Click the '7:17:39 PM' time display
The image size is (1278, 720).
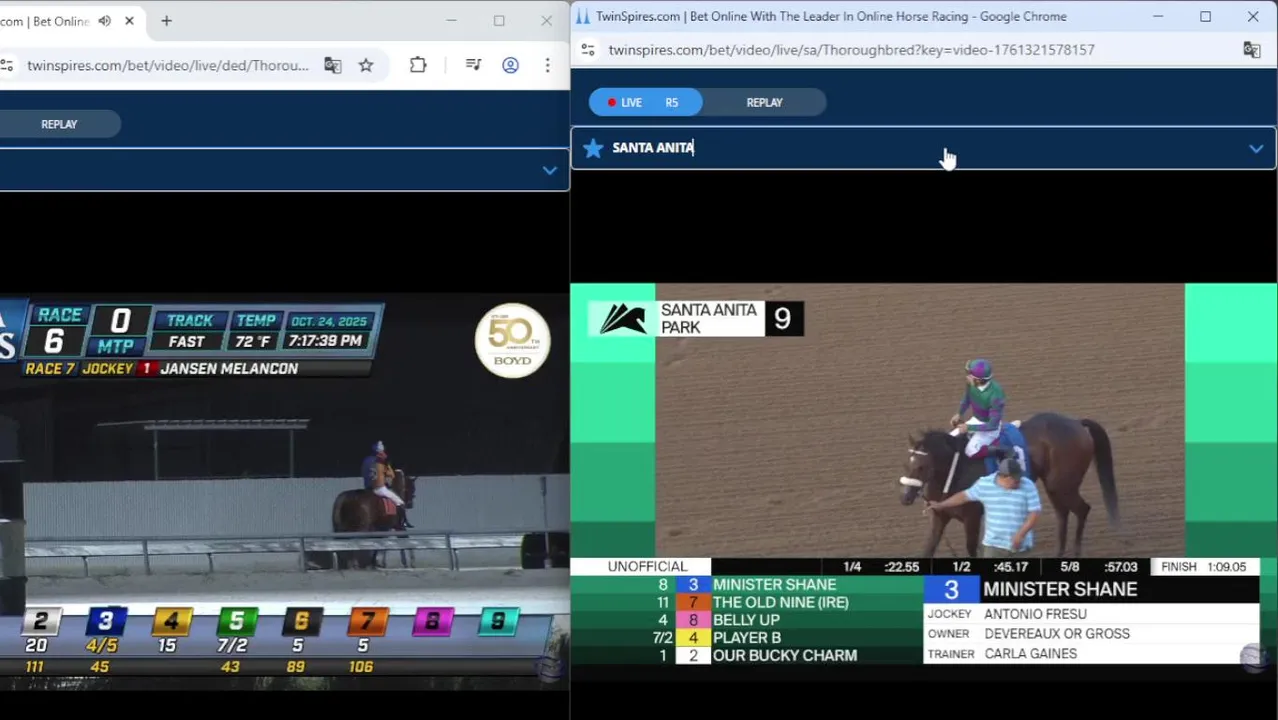coord(325,341)
